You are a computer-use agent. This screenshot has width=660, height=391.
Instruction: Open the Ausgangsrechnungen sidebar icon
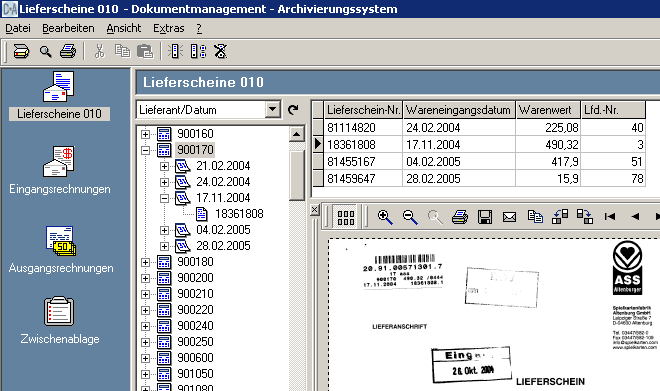[x=61, y=241]
